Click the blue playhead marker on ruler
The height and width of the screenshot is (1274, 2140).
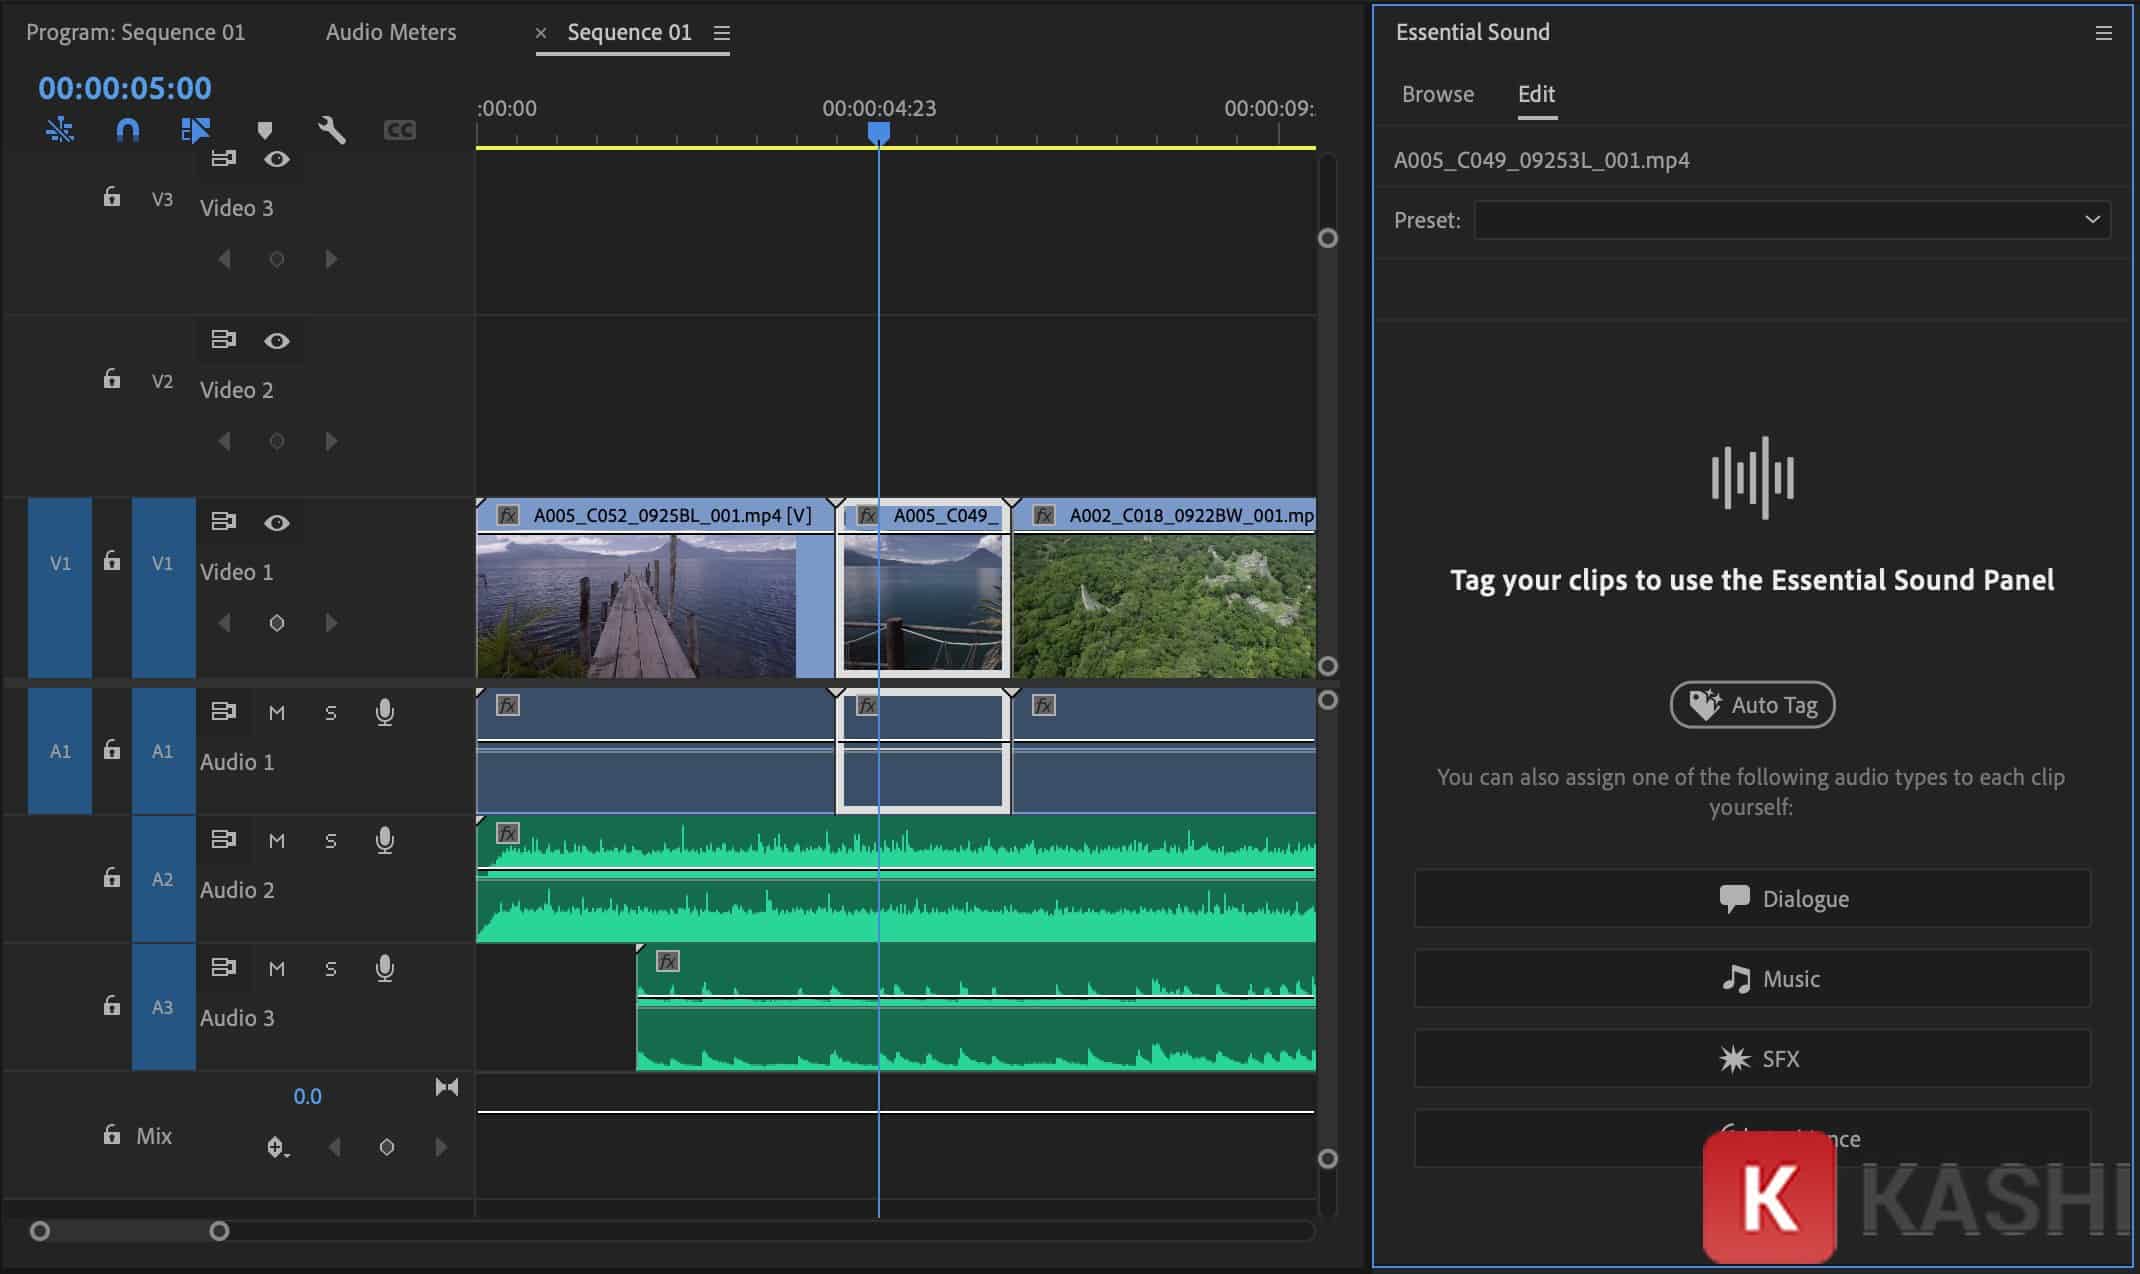point(878,132)
